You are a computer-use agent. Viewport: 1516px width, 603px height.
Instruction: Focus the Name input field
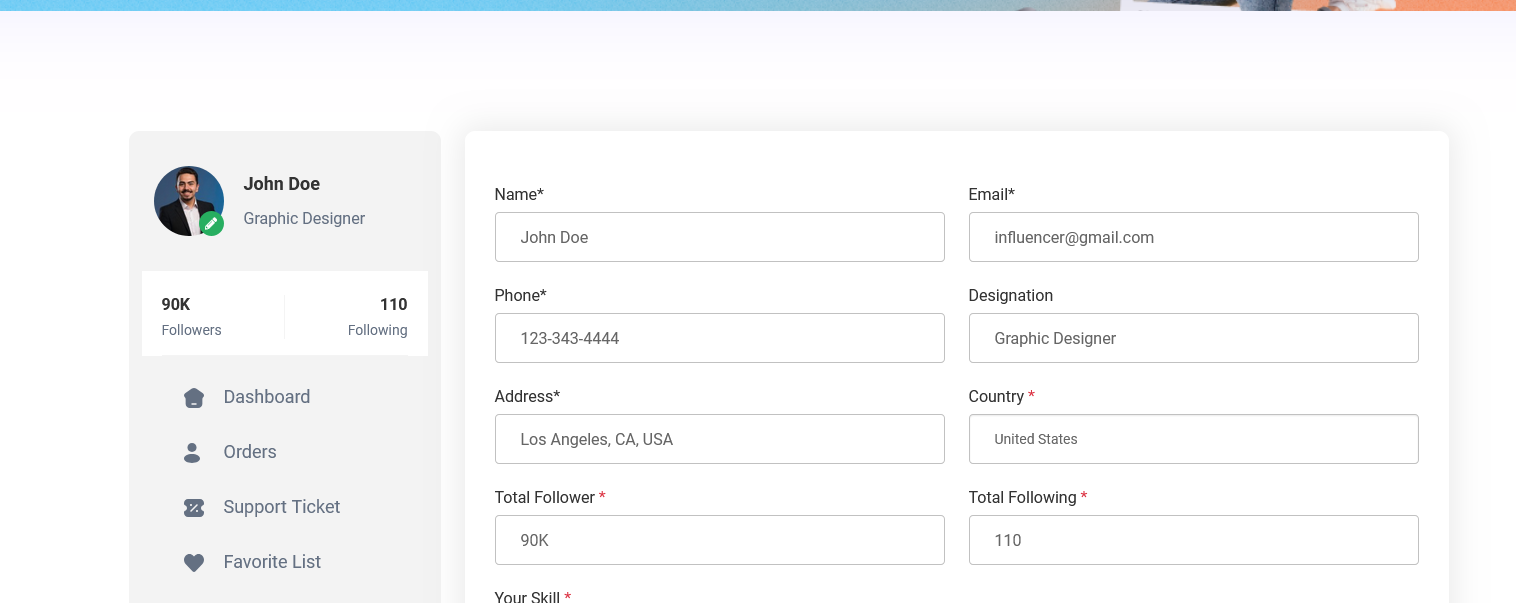[719, 237]
